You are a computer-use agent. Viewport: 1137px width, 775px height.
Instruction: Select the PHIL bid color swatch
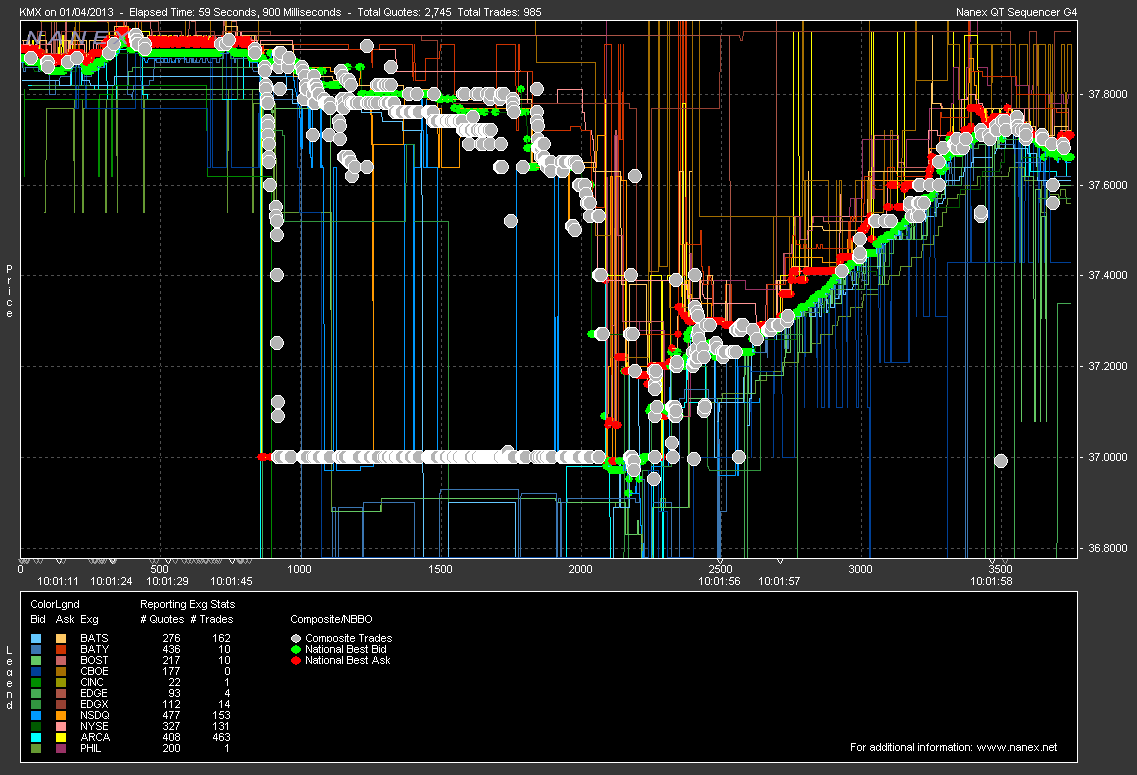click(36, 748)
